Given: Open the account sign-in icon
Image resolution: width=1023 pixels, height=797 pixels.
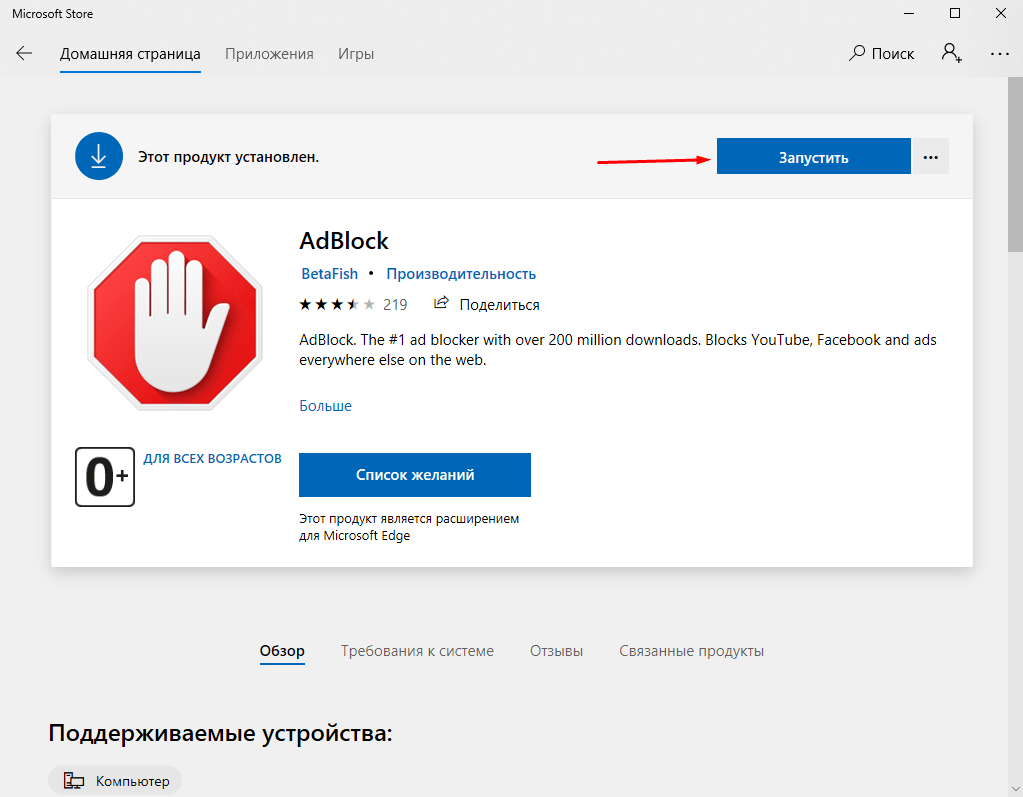Looking at the screenshot, I should point(951,53).
